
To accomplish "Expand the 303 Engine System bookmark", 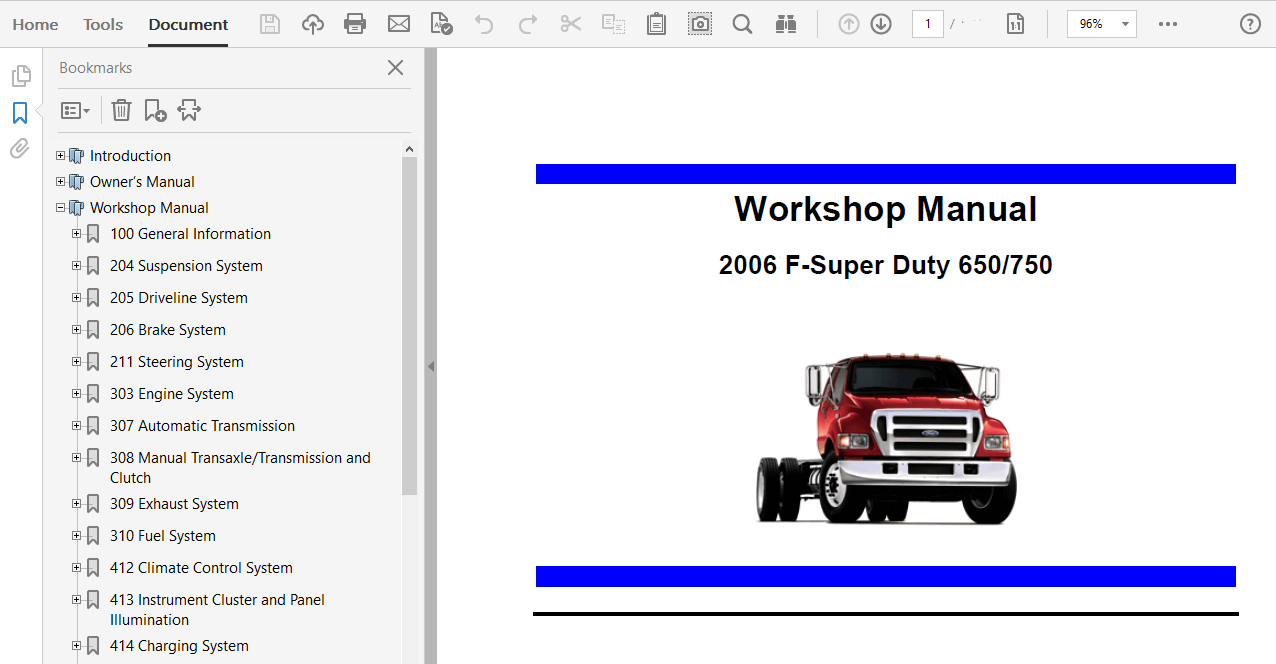I will [x=76, y=393].
